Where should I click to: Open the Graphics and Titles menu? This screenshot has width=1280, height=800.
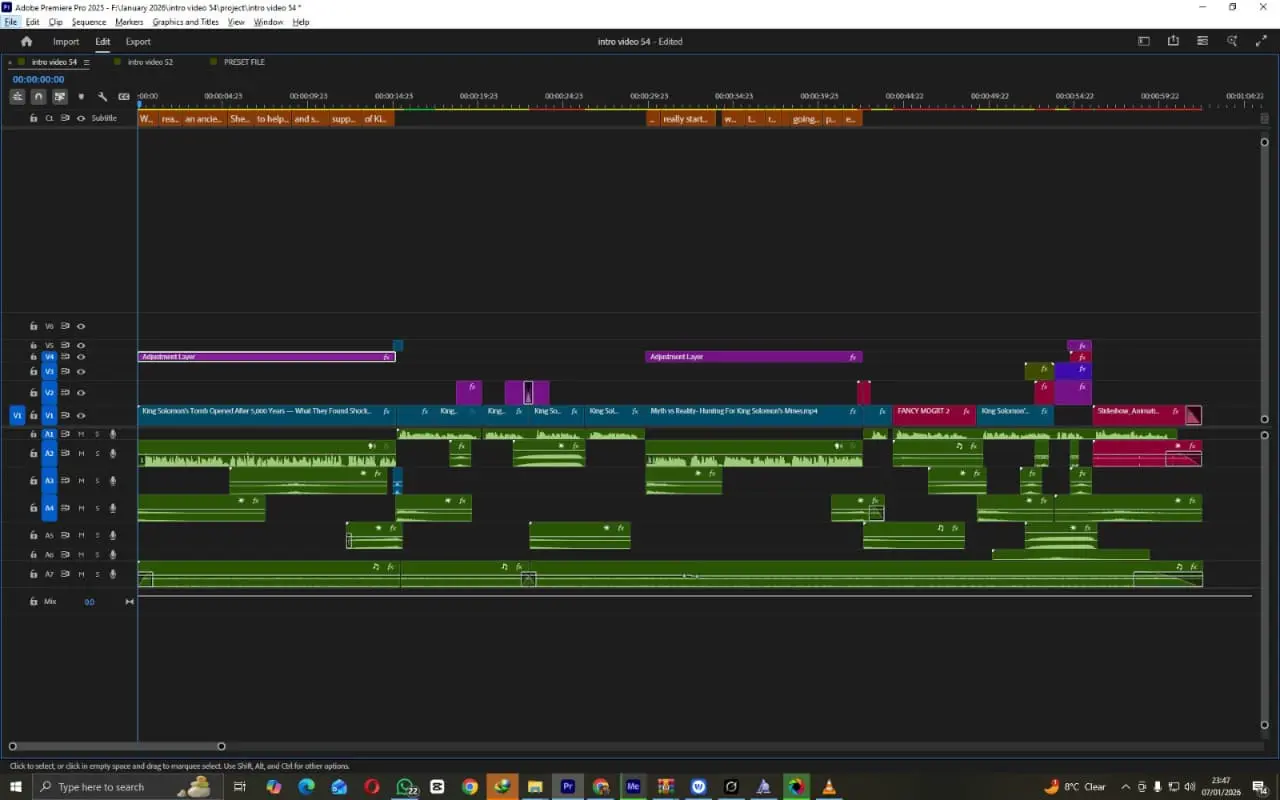[x=185, y=22]
